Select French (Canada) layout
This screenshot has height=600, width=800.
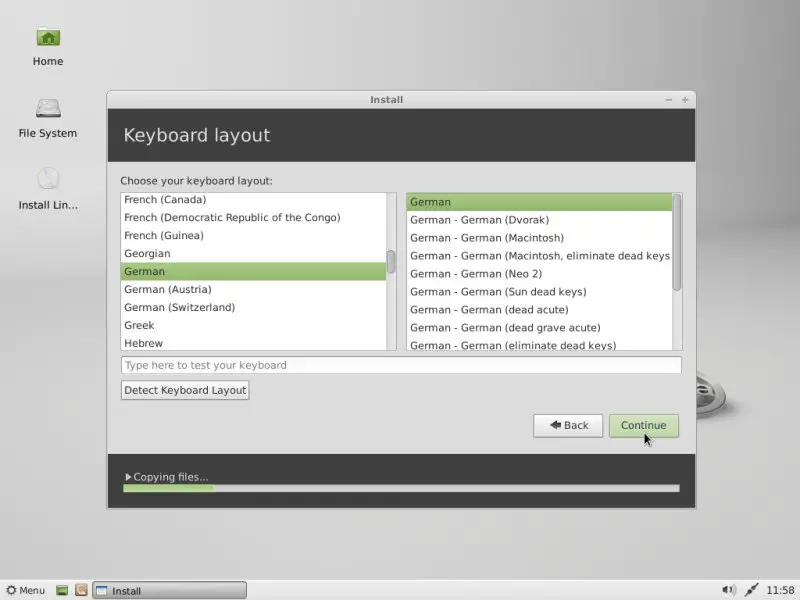tap(254, 199)
